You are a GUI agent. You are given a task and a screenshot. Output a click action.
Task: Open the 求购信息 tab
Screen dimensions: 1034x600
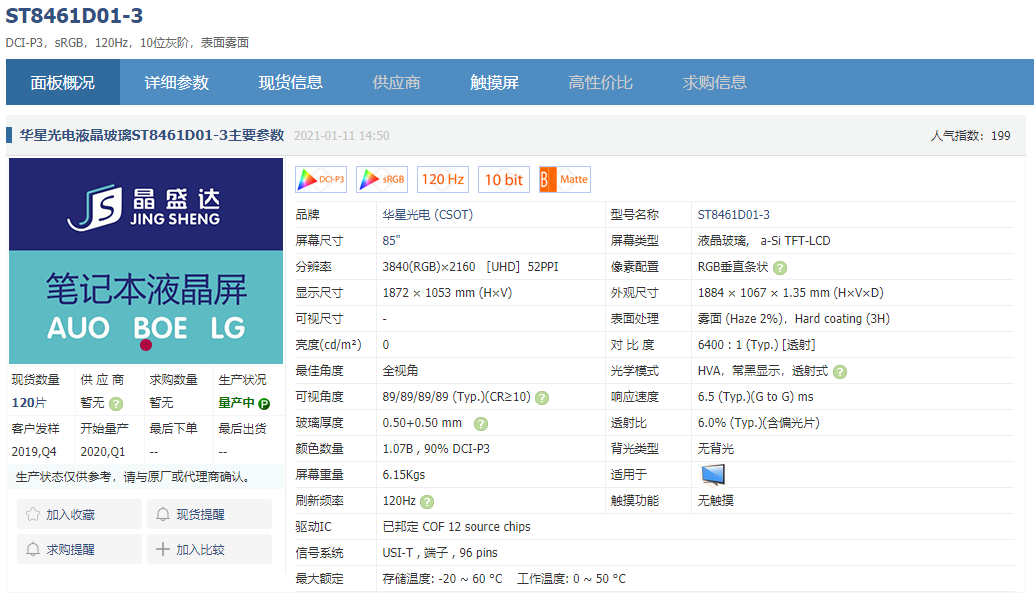713,82
